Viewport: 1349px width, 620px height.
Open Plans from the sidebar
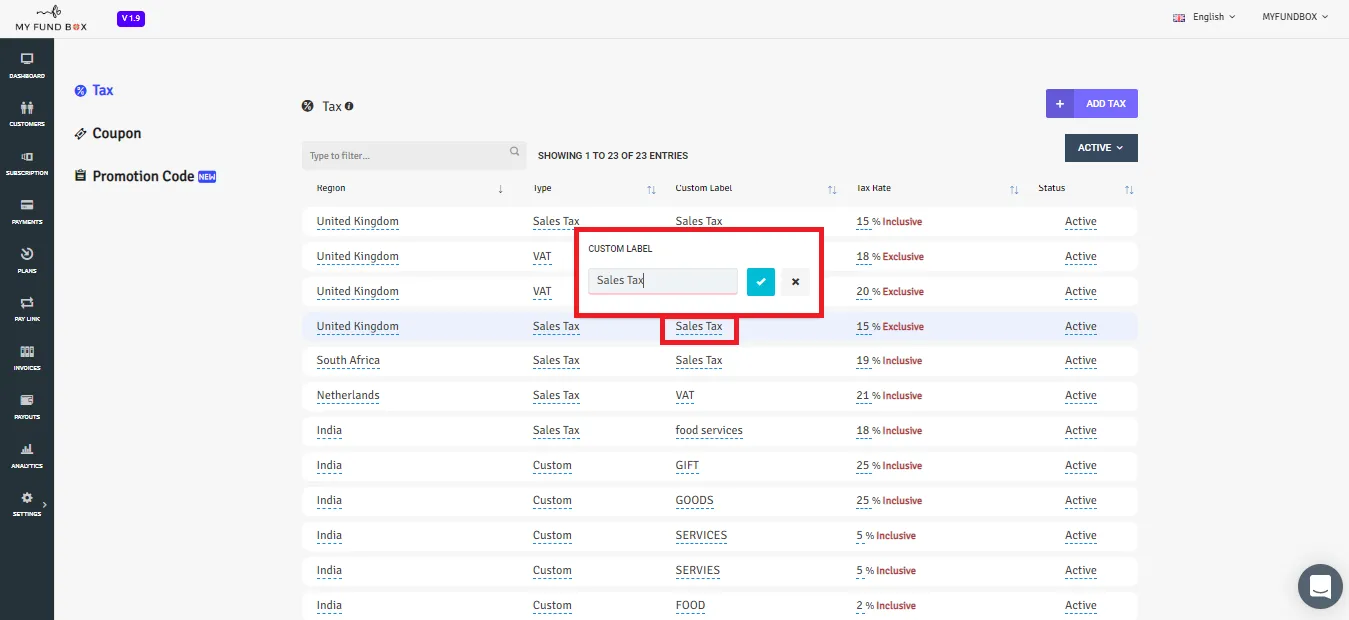(x=27, y=260)
